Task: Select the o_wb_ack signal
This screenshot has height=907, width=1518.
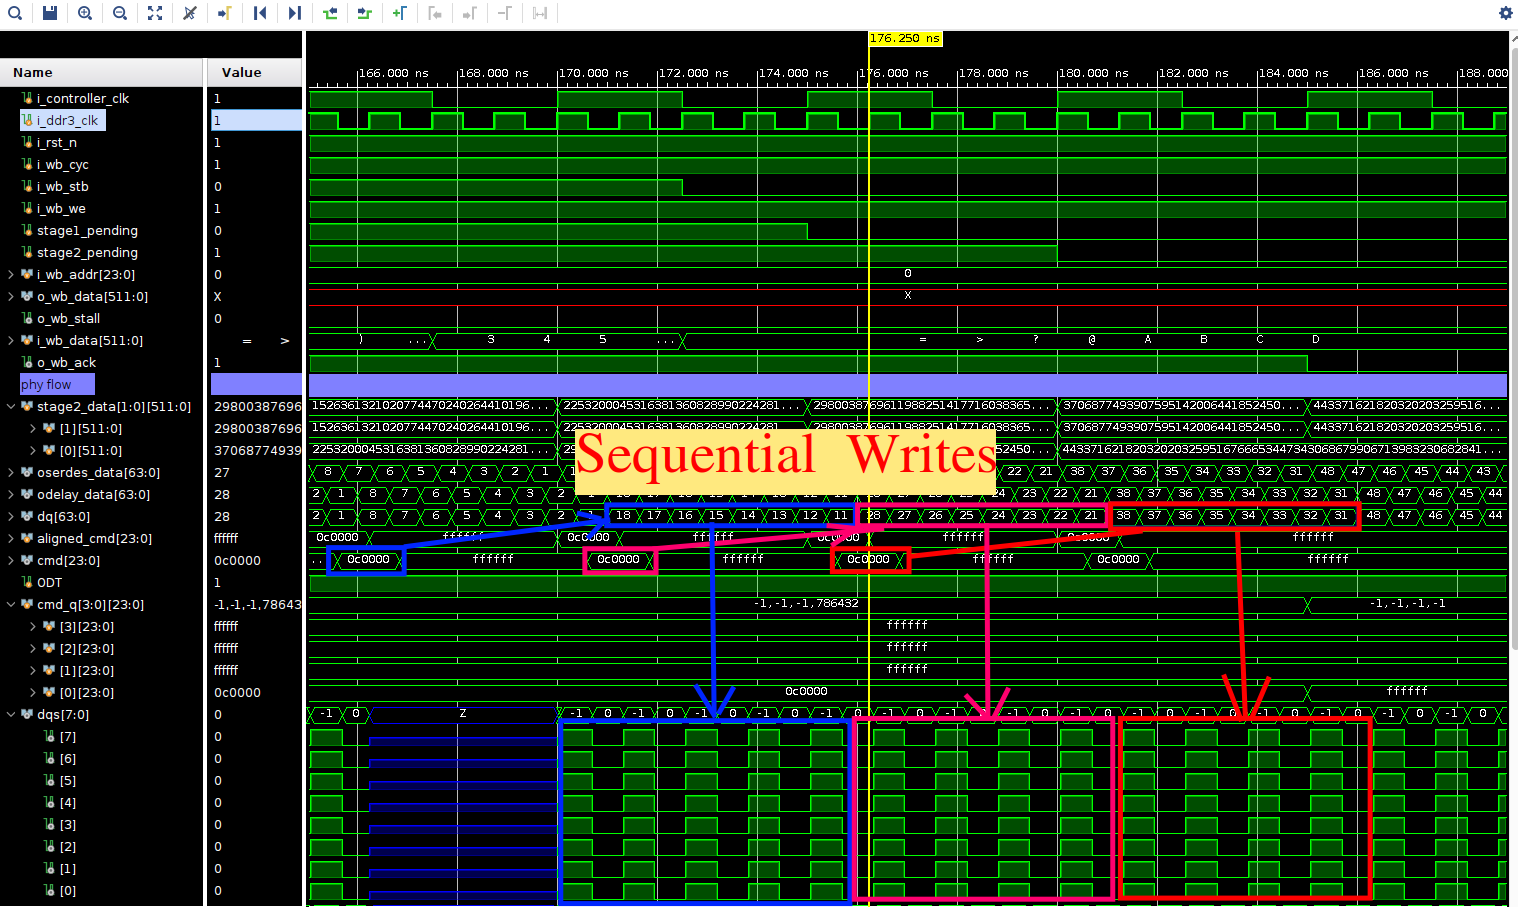Action: tap(67, 362)
